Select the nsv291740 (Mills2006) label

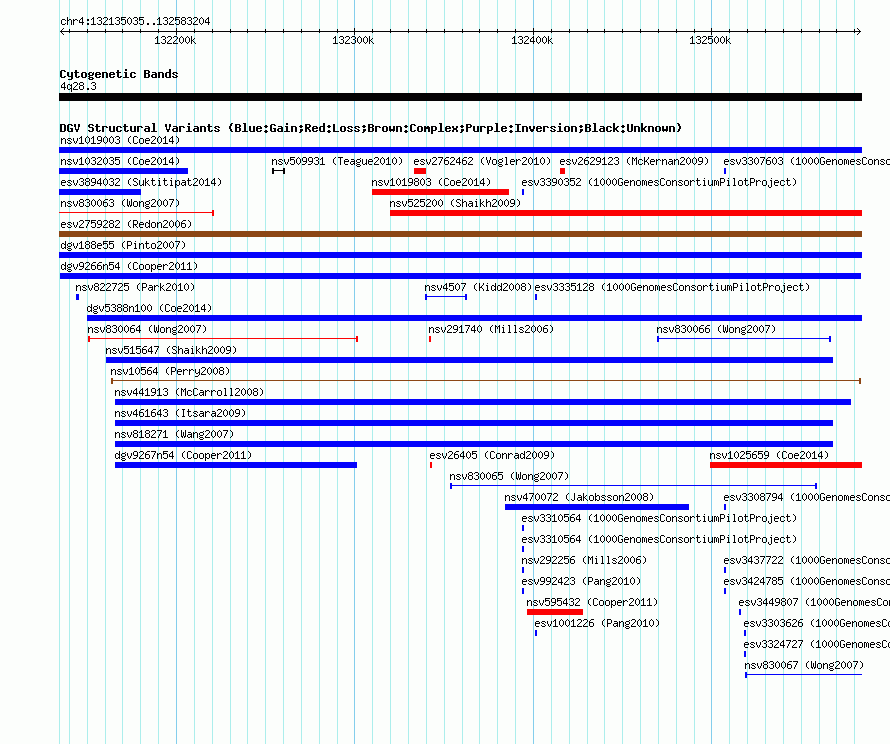click(491, 329)
